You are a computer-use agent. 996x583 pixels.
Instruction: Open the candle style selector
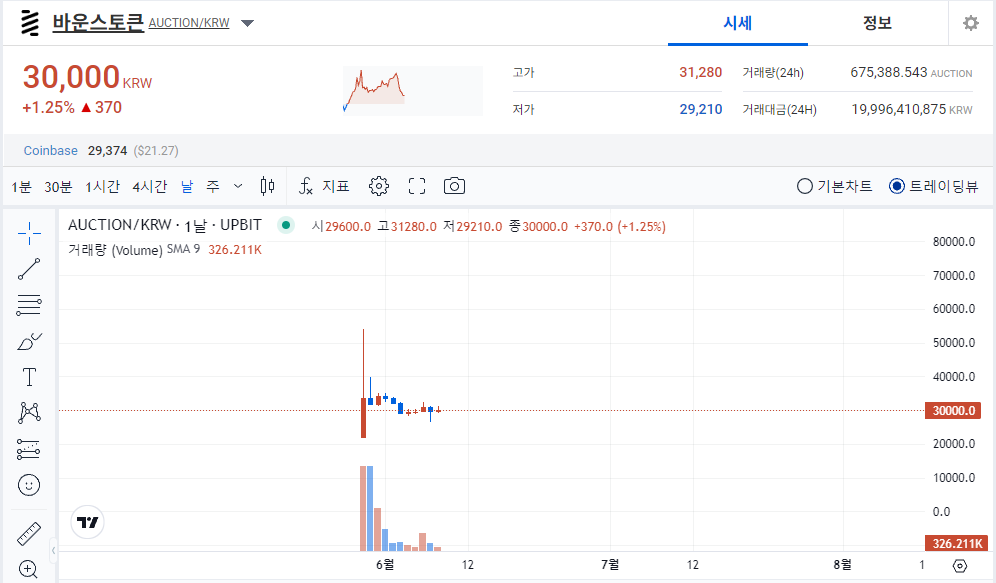[267, 186]
